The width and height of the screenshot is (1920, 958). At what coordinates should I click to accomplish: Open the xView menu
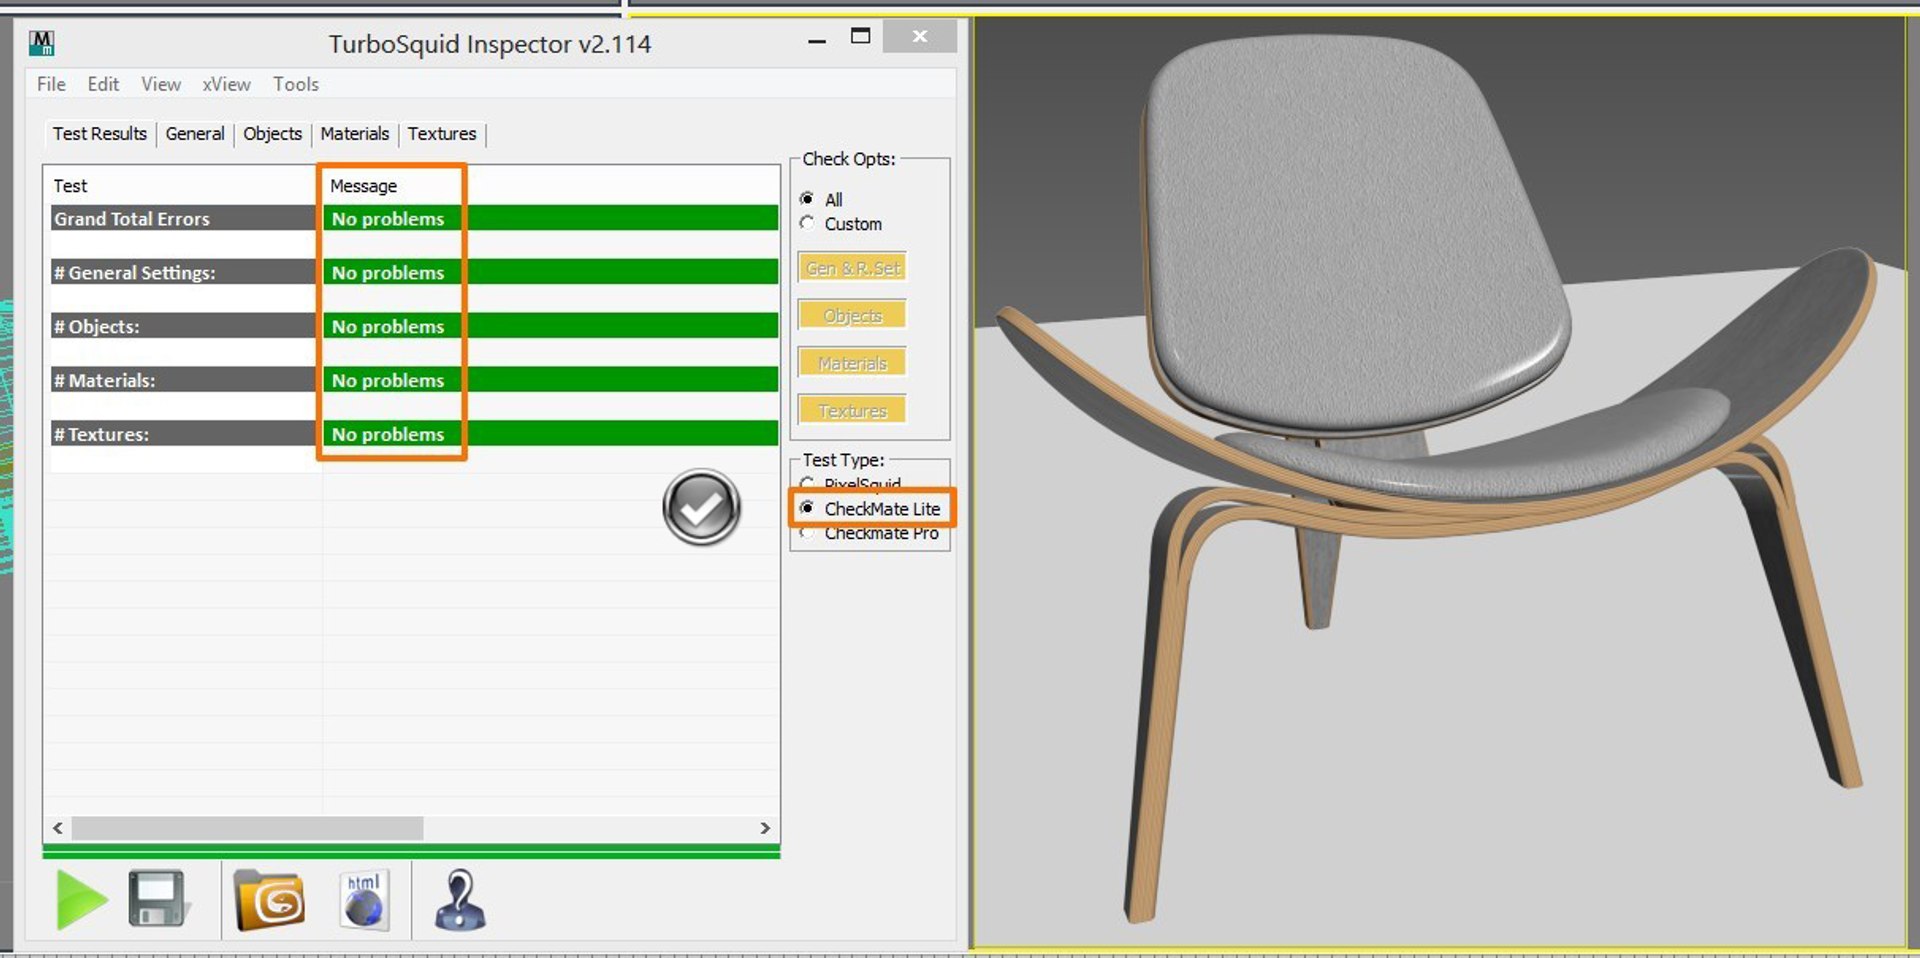[x=227, y=84]
